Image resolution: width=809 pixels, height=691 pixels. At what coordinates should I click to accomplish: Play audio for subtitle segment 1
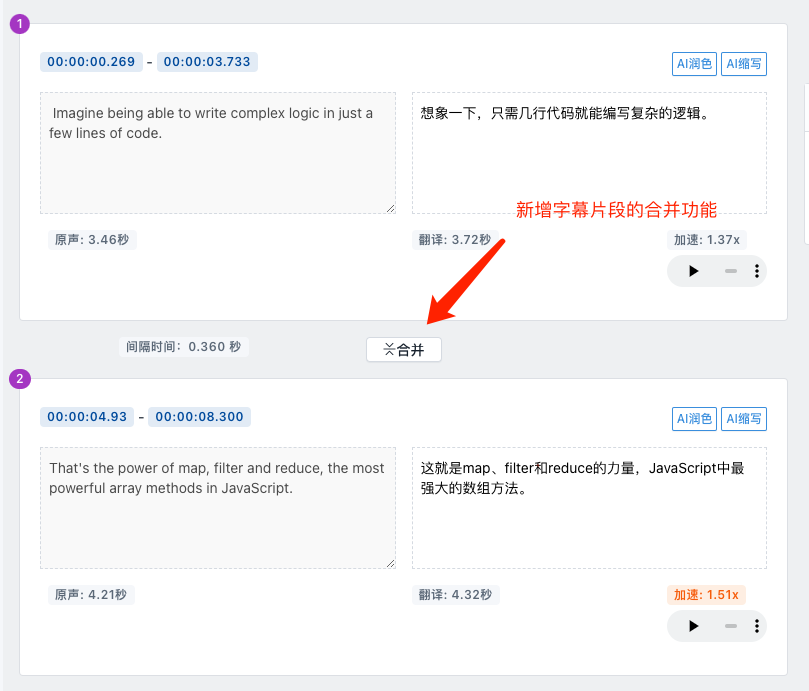(693, 271)
